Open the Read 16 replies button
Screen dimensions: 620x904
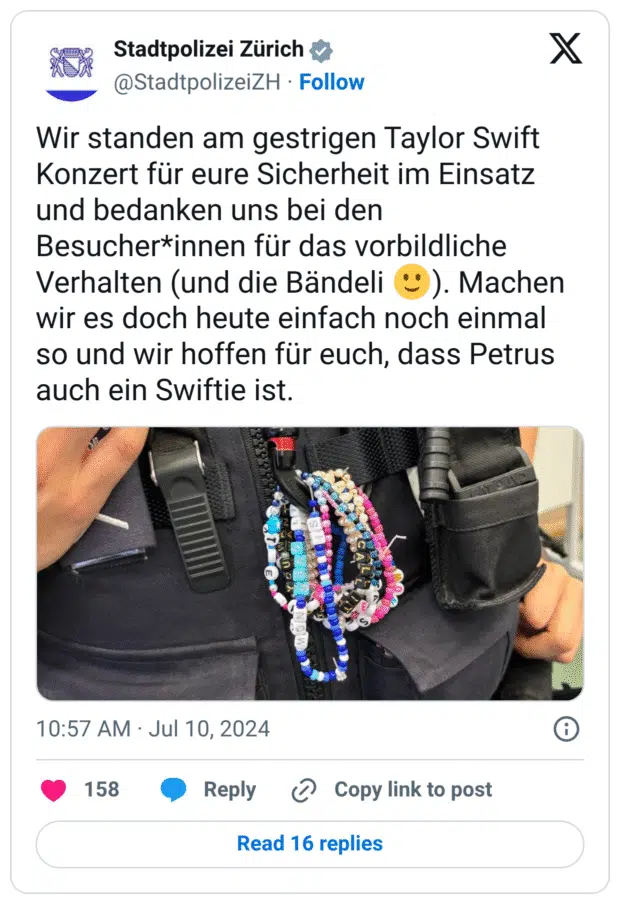[x=310, y=843]
